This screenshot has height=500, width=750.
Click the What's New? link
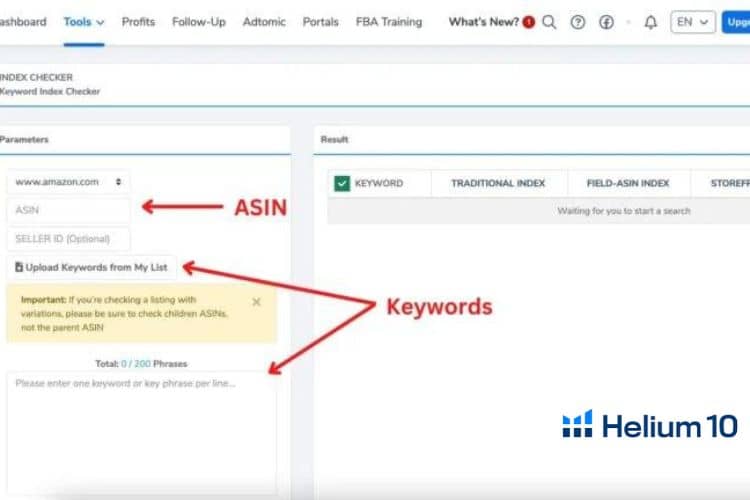click(484, 22)
